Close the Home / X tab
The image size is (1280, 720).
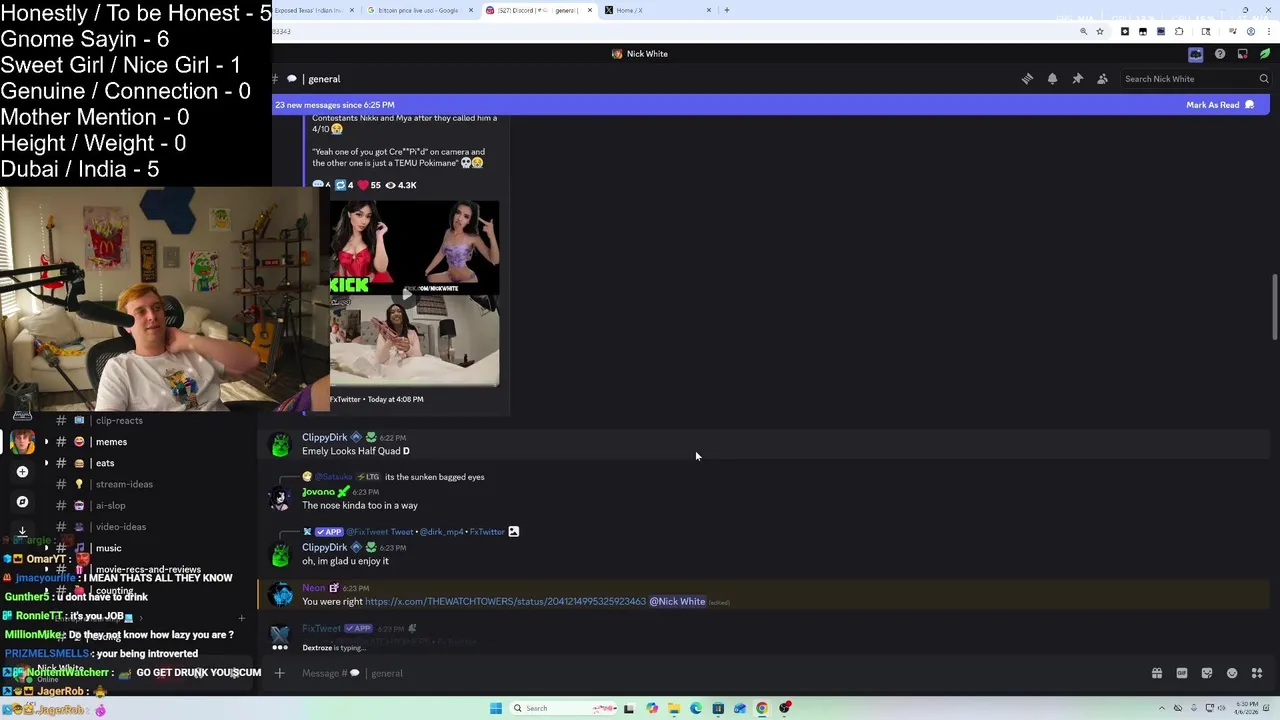tap(709, 10)
